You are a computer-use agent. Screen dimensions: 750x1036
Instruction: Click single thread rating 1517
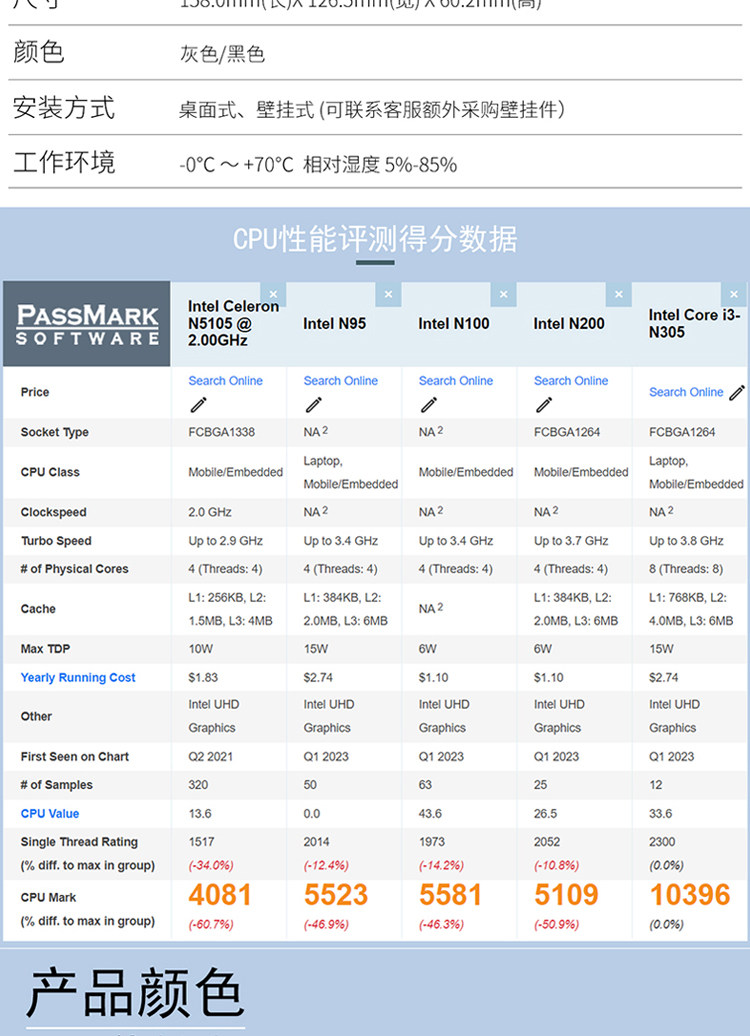click(202, 842)
